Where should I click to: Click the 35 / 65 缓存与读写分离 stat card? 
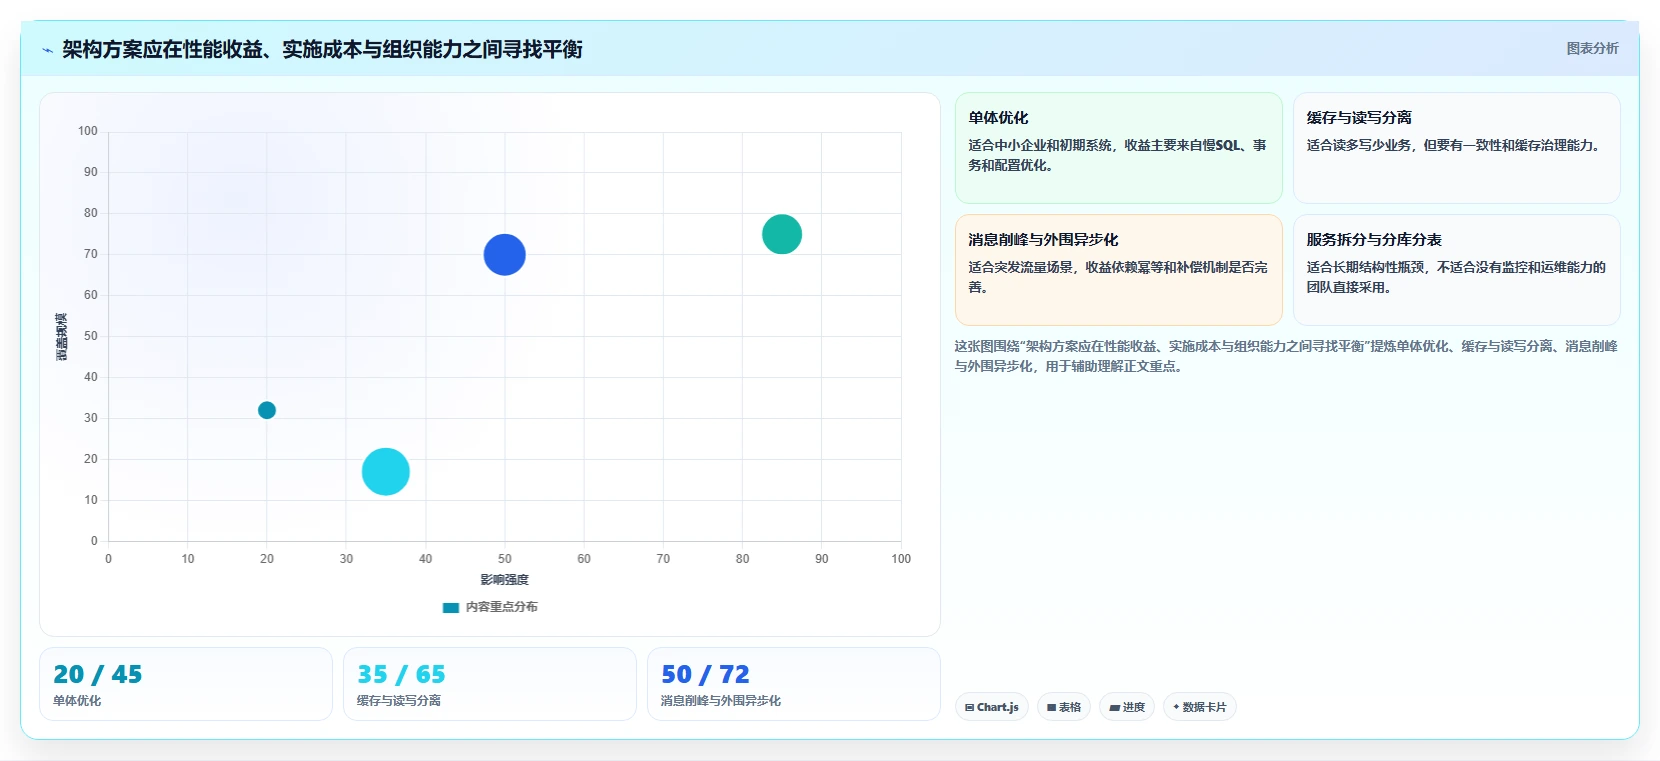tap(490, 684)
